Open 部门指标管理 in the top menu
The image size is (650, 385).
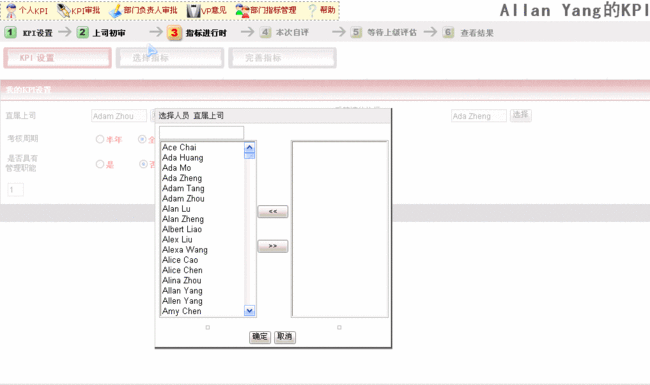[x=274, y=10]
